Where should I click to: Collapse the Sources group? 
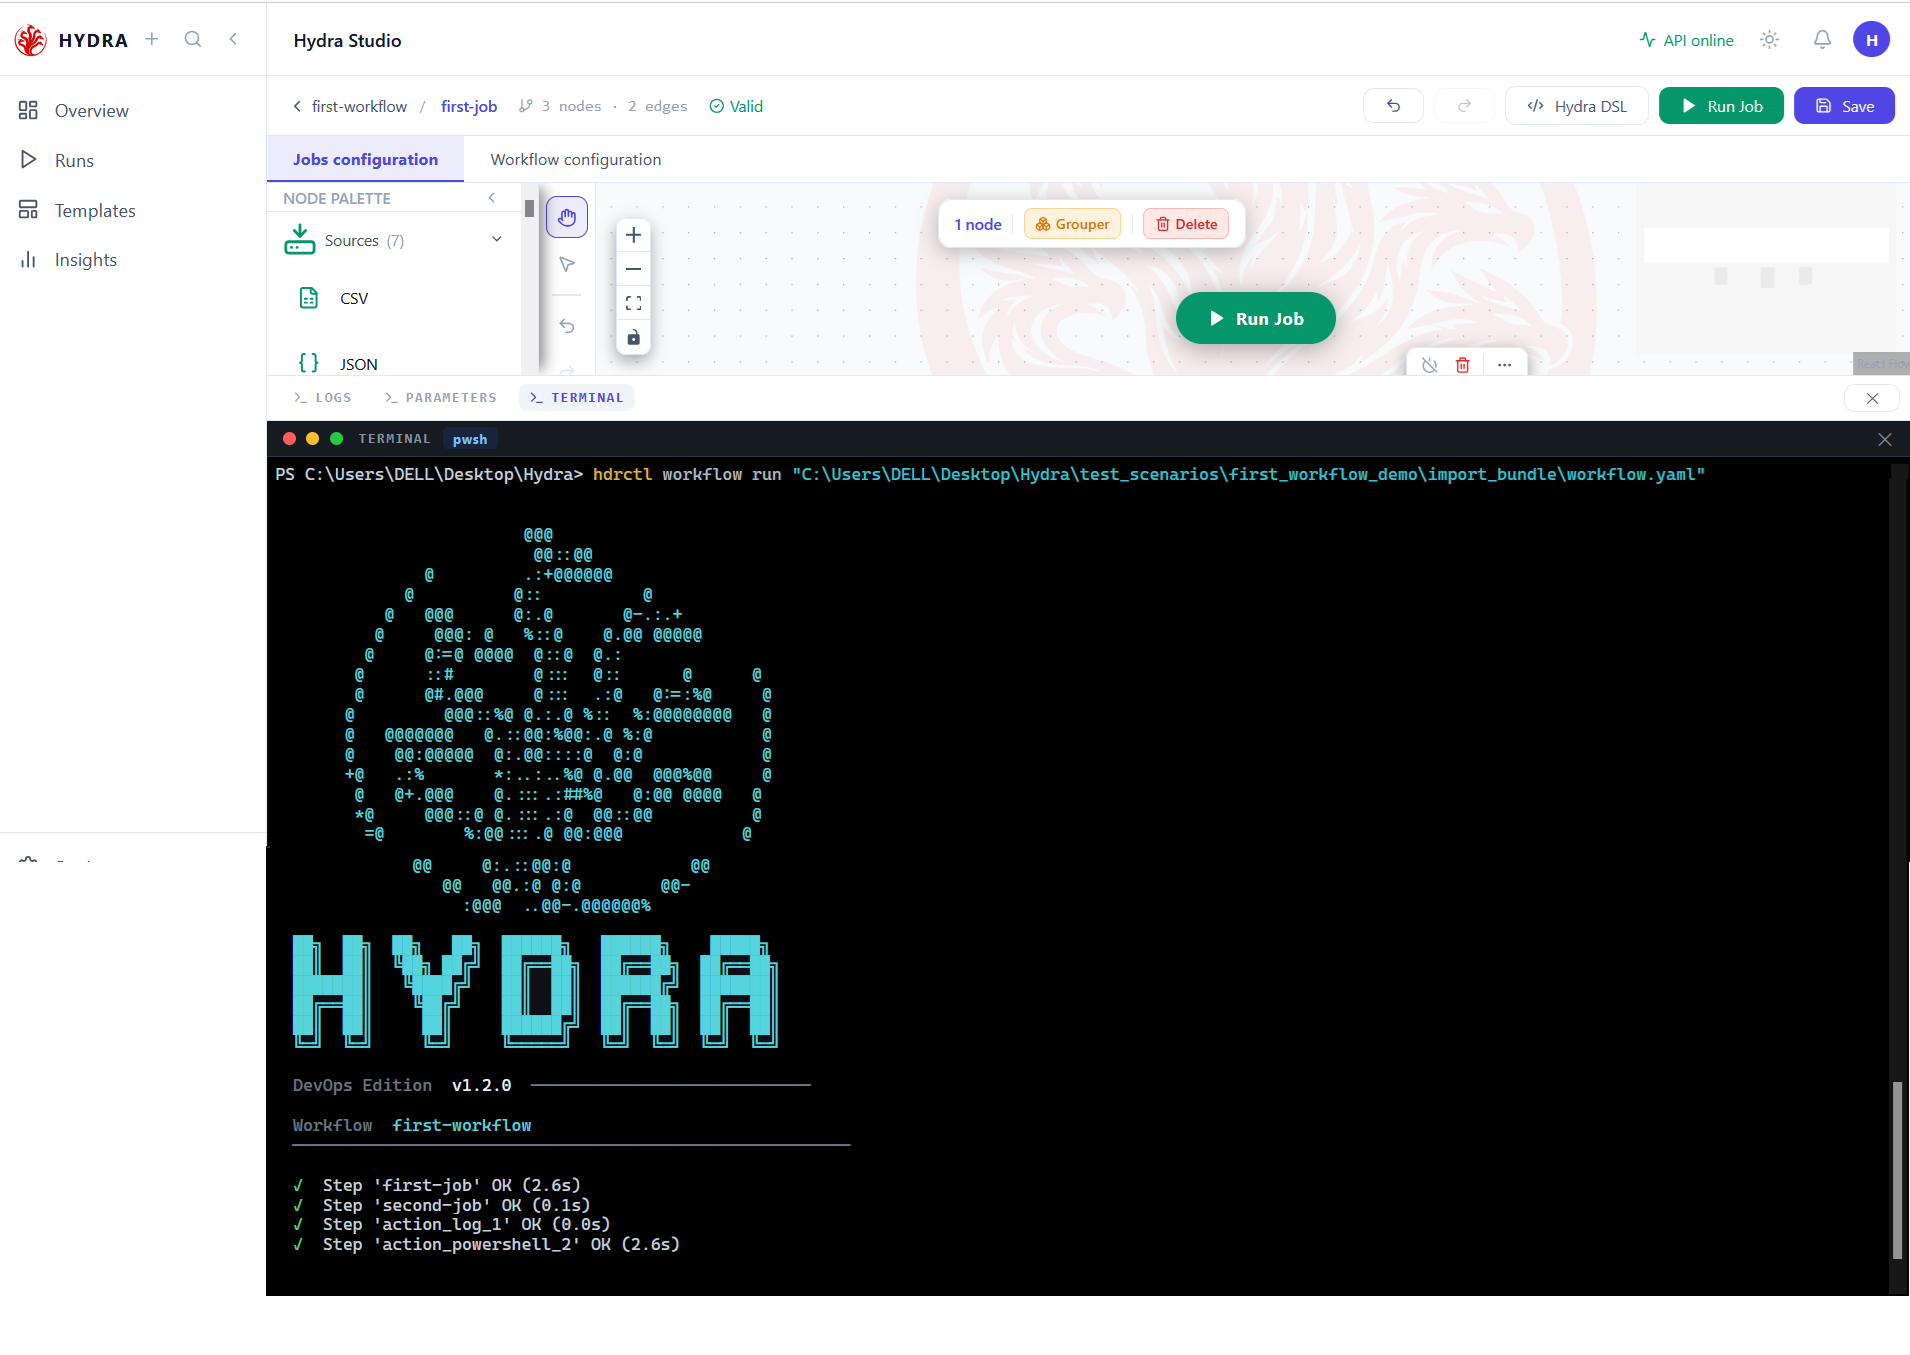[497, 239]
